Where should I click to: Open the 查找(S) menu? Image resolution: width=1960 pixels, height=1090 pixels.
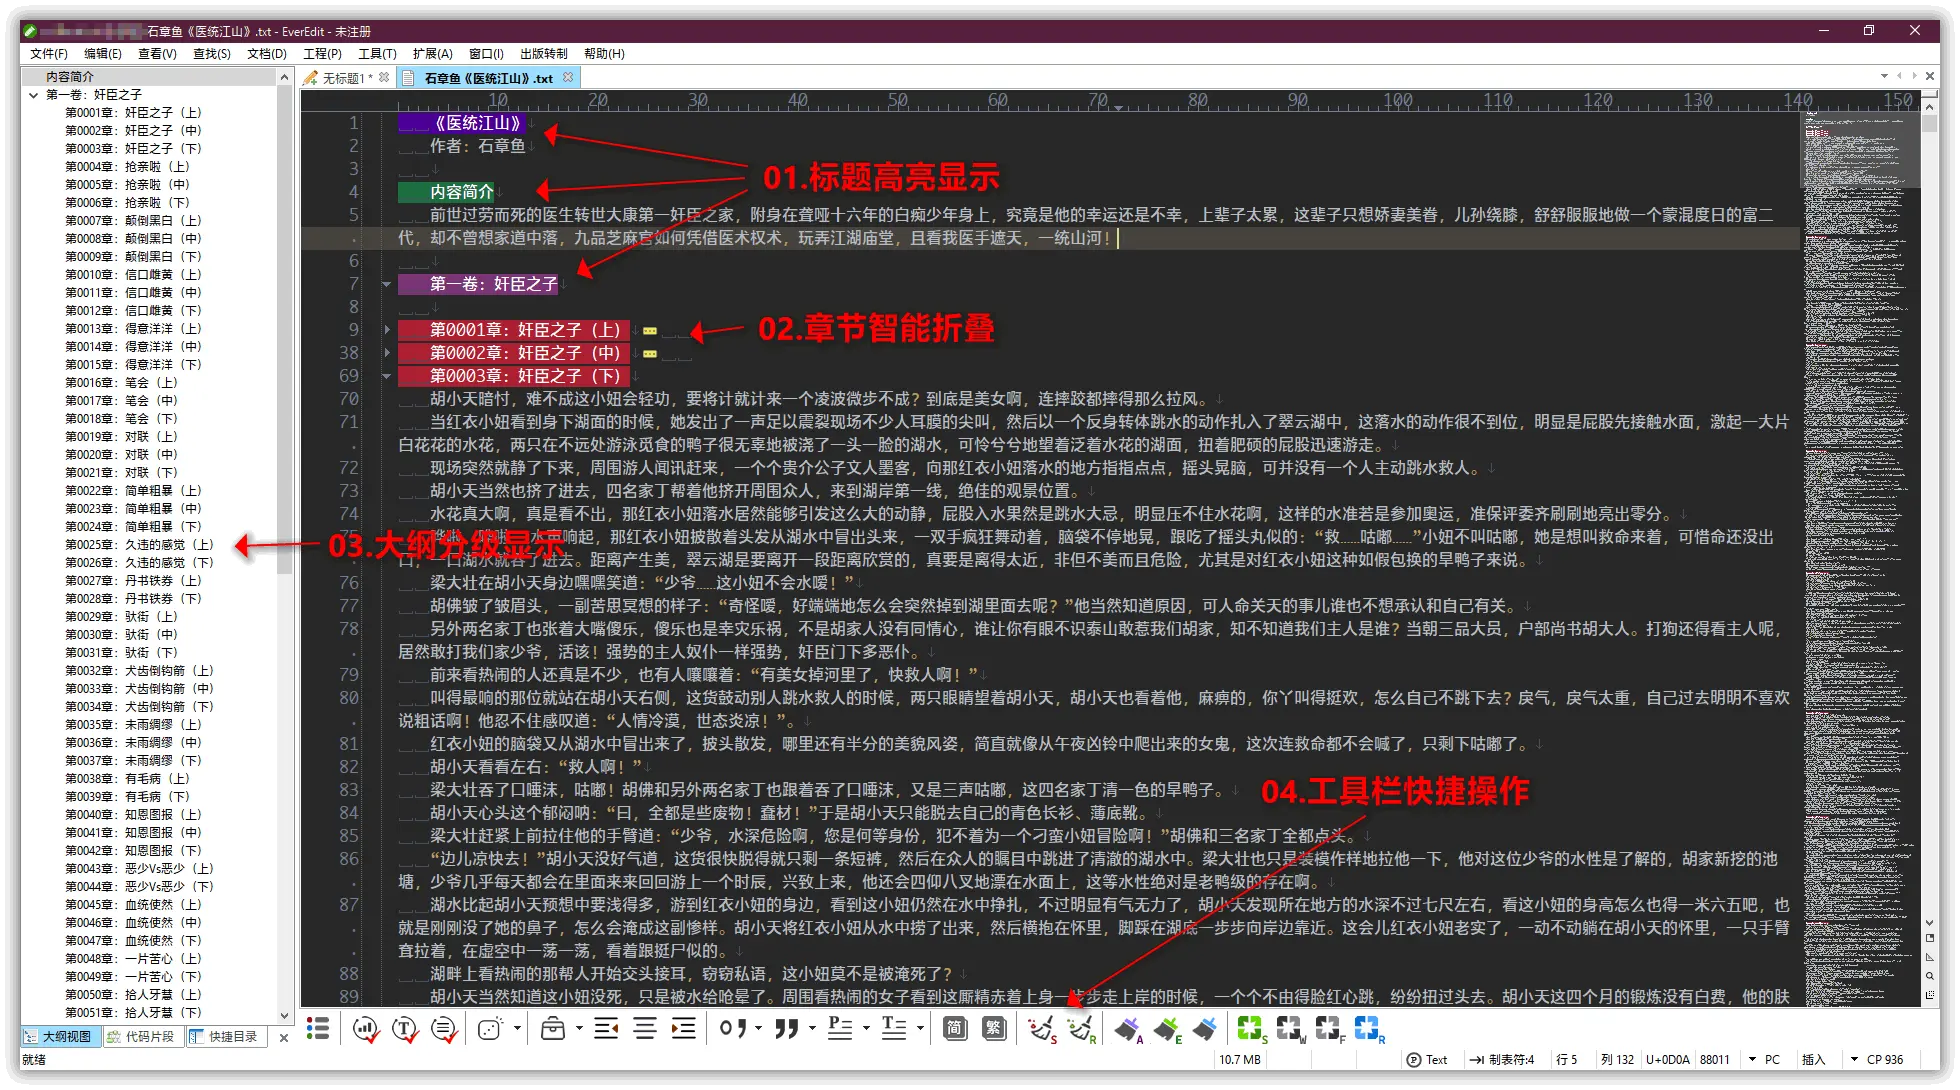coord(212,54)
